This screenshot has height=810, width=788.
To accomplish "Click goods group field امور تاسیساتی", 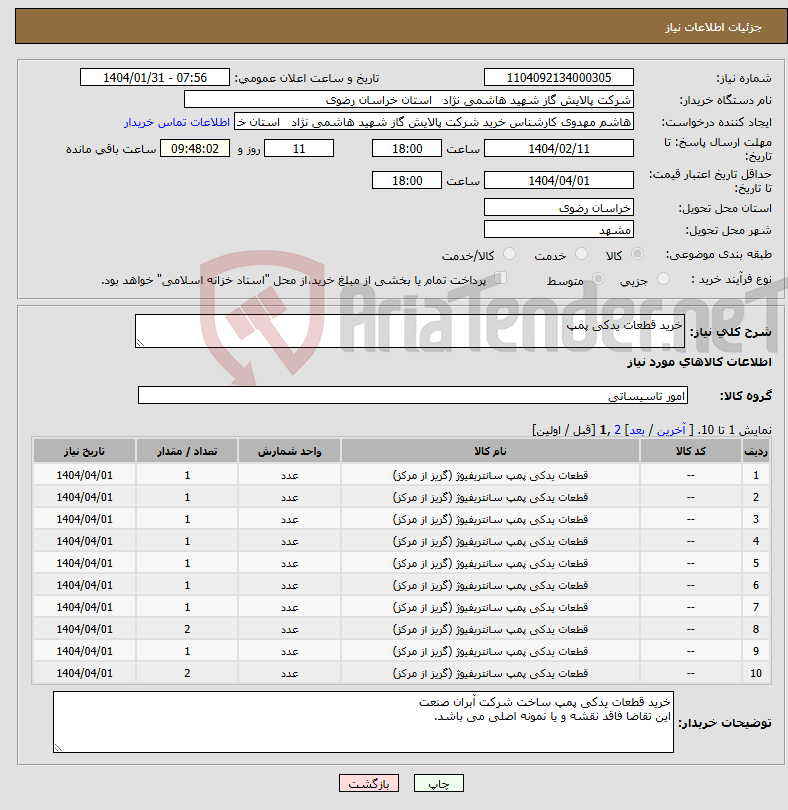I will (413, 395).
